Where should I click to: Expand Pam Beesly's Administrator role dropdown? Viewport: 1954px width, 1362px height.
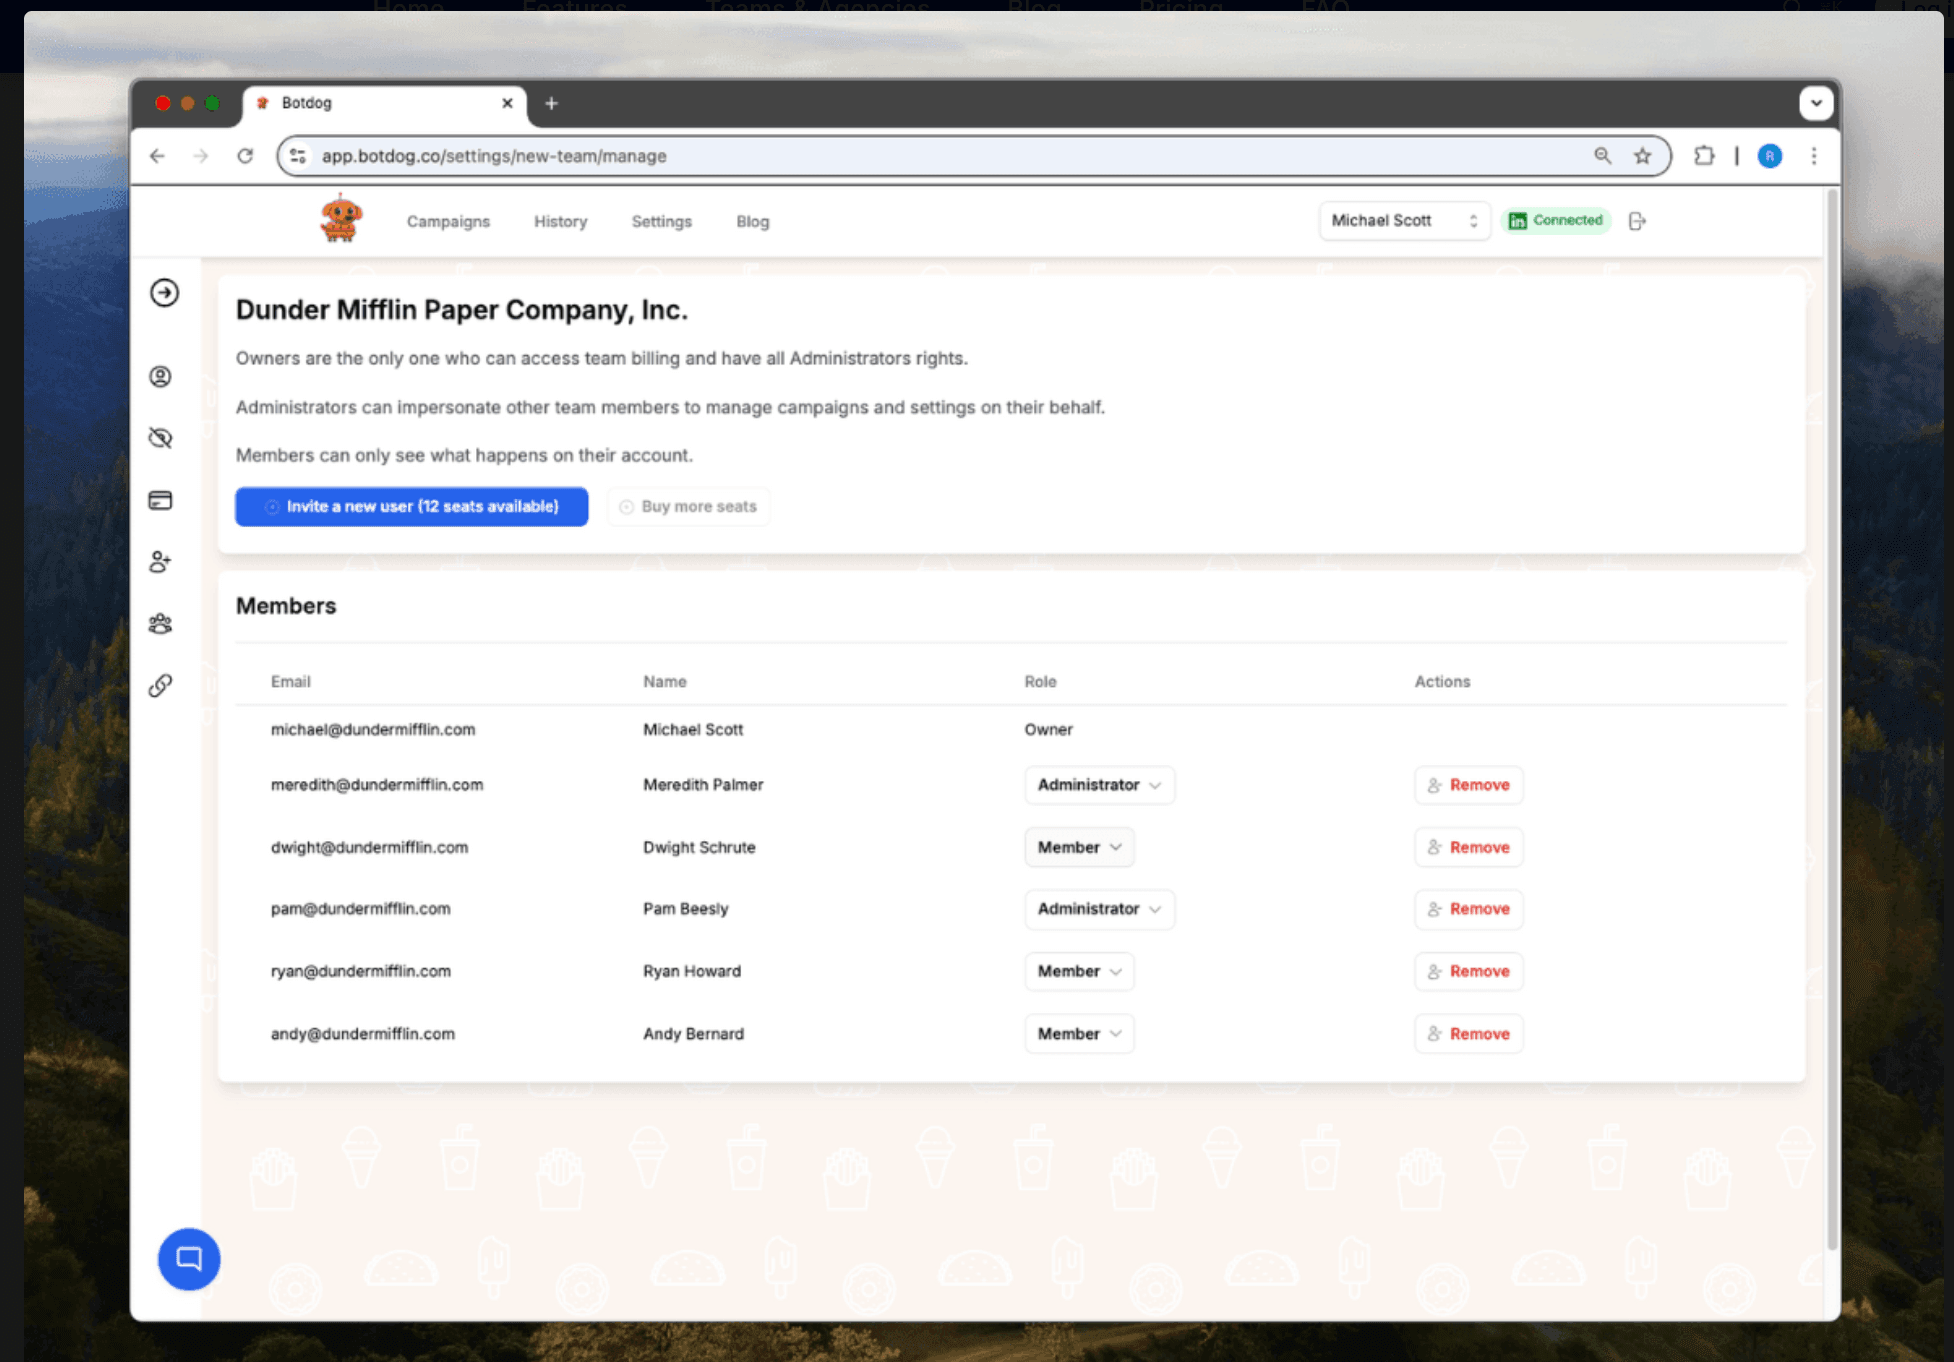click(x=1099, y=909)
